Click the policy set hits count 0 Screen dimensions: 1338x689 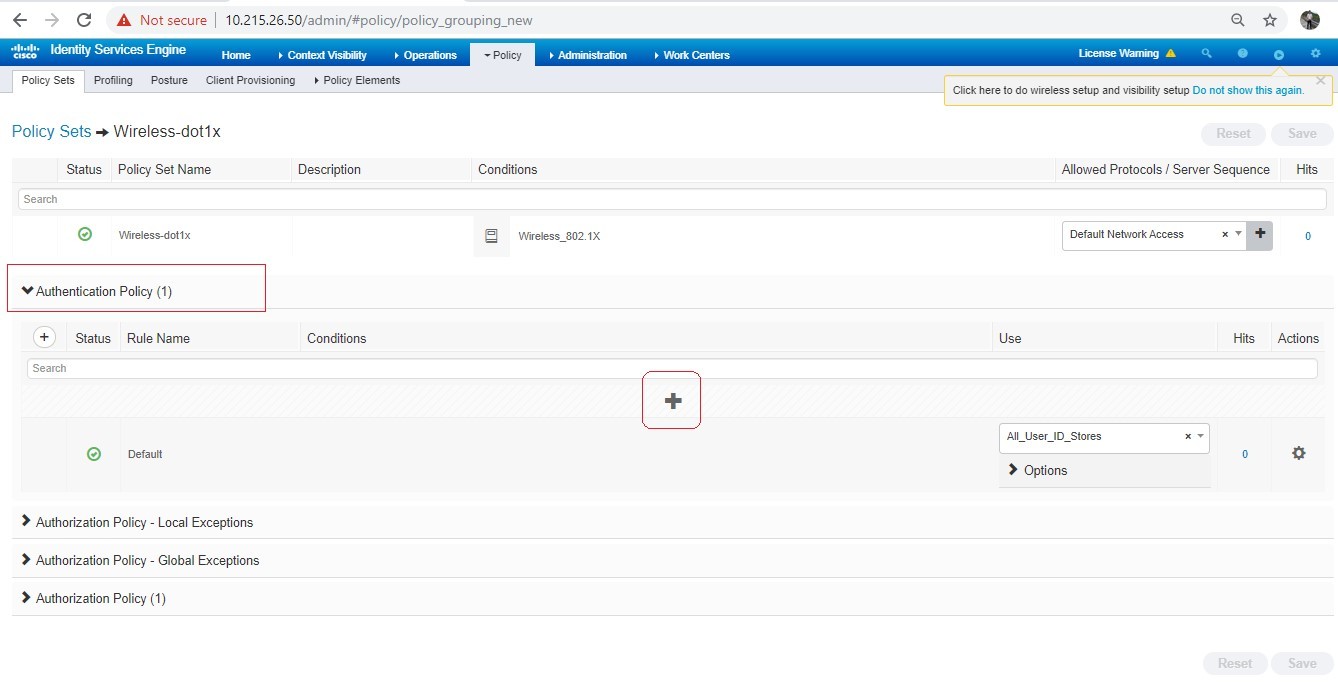(x=1308, y=236)
